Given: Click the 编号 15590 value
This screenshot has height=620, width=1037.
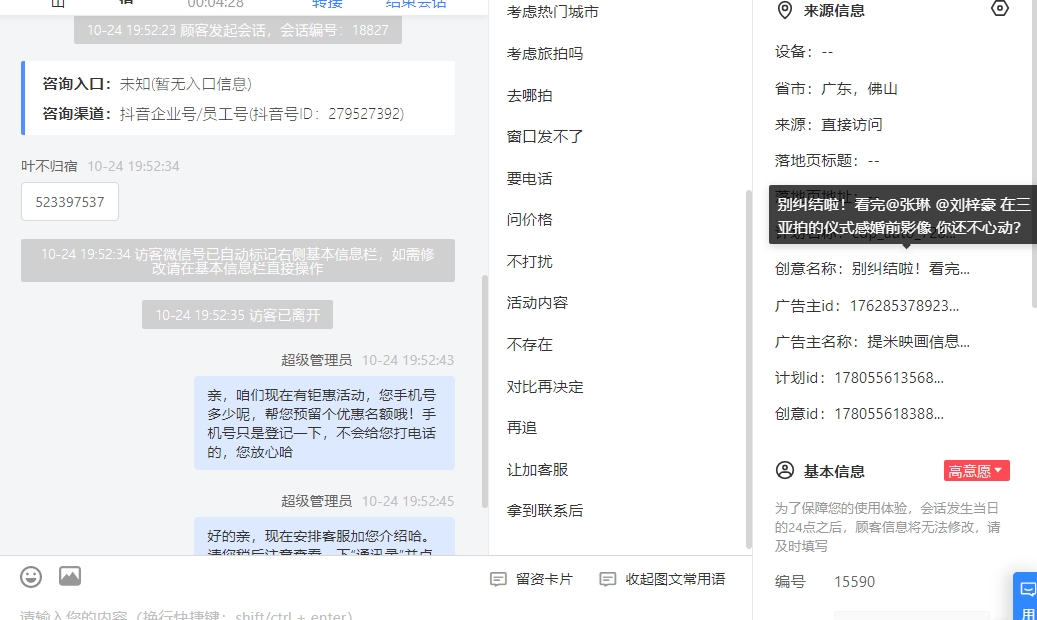Looking at the screenshot, I should pyautogui.click(x=854, y=582).
